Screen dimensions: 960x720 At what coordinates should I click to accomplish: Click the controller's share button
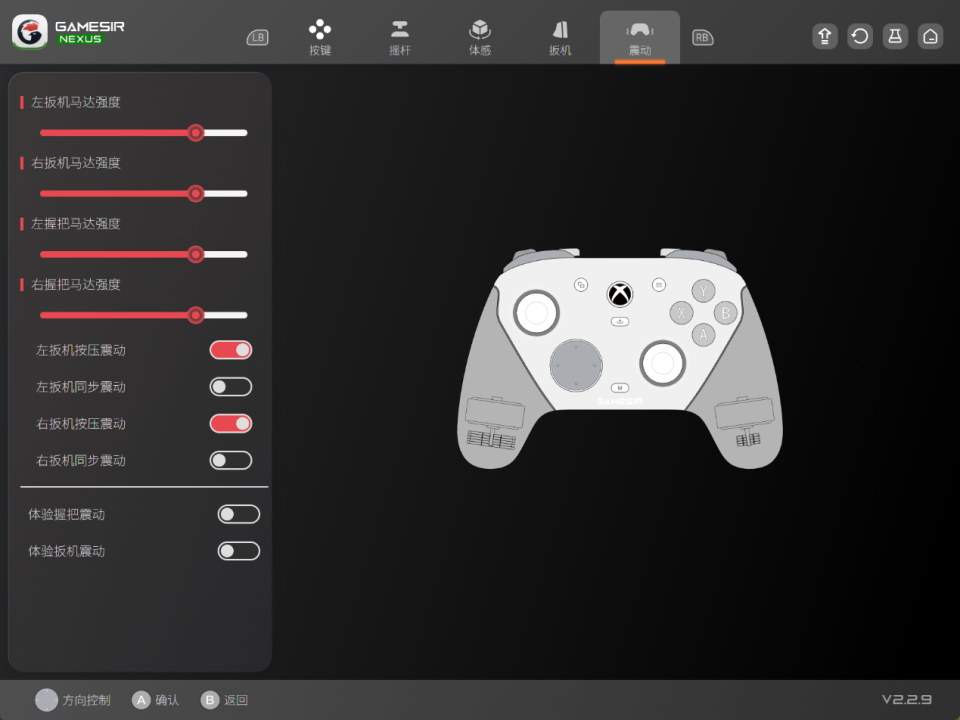620,321
